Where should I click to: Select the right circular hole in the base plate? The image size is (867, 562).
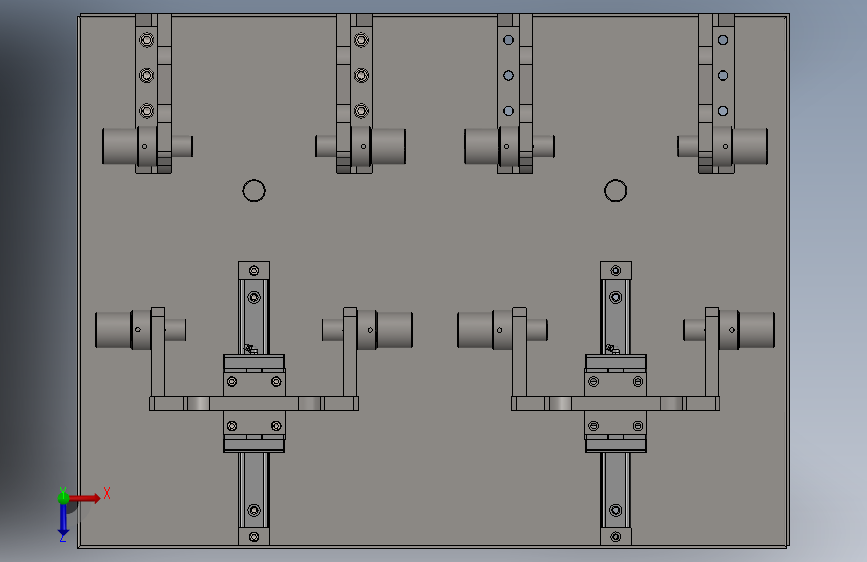(615, 191)
